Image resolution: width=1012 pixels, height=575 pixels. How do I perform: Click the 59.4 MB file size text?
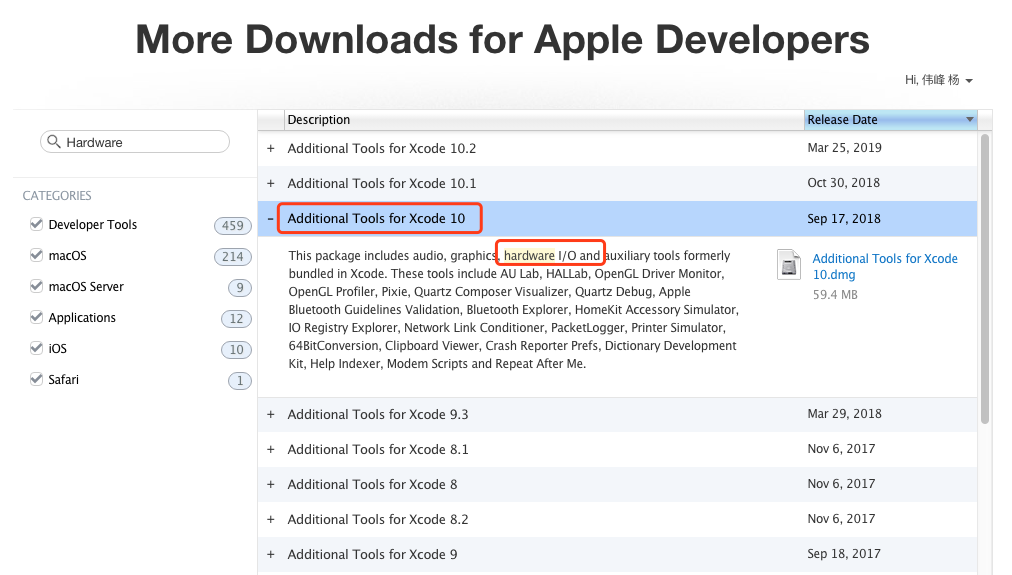click(x=835, y=294)
